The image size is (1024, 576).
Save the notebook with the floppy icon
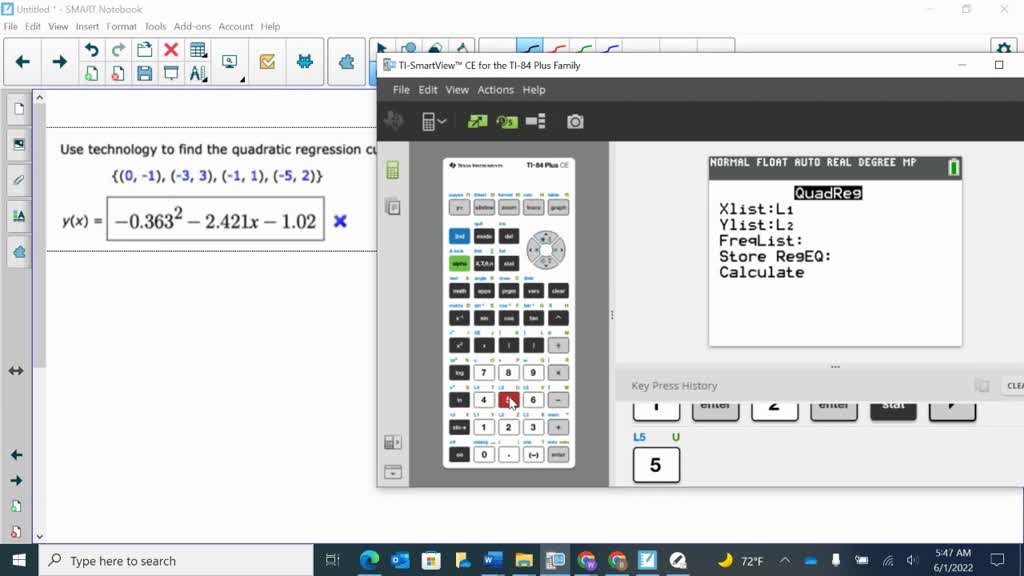point(144,73)
